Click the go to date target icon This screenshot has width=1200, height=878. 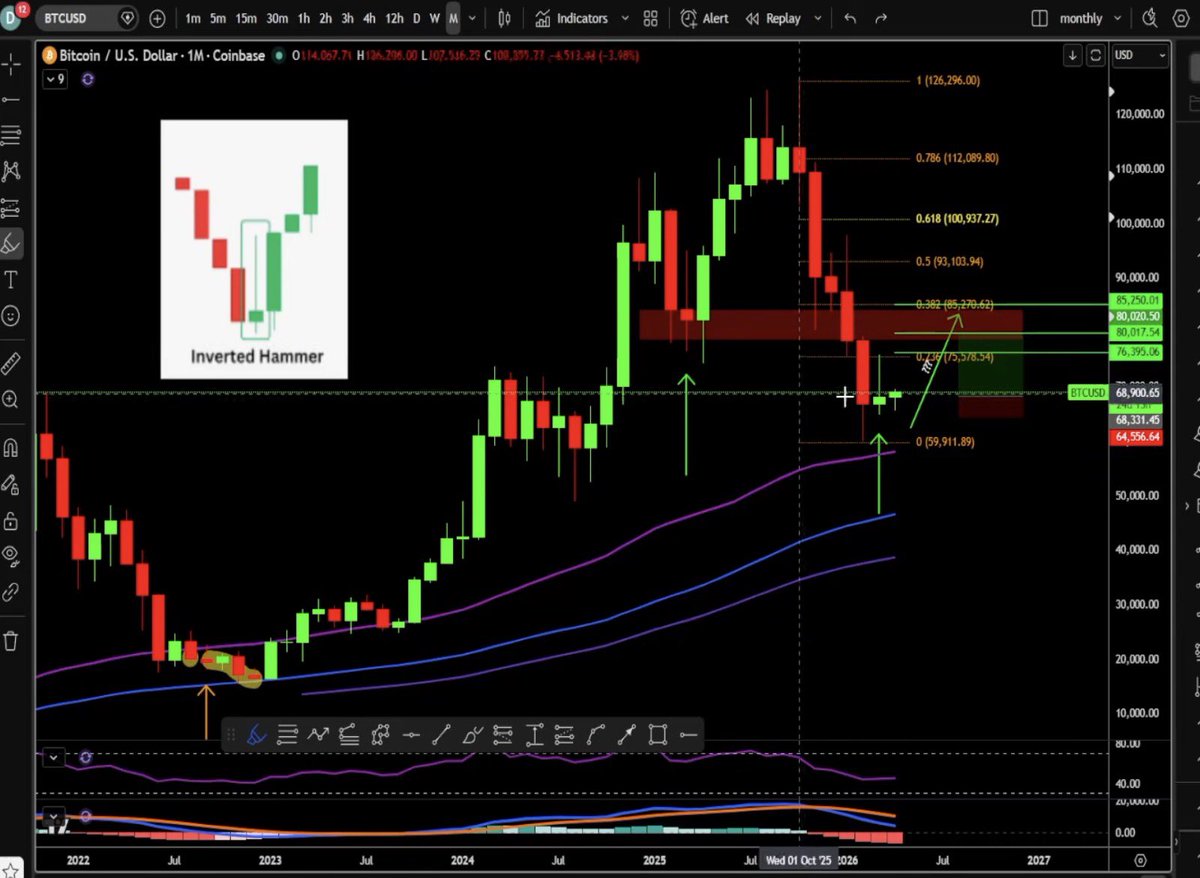[1140, 859]
